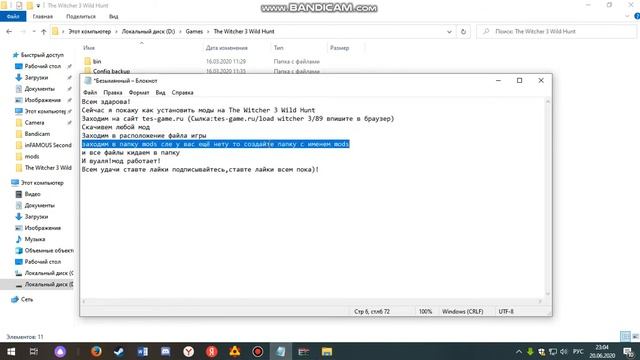Open chevron after Этот компьютер breadcrumb

tap(116, 31)
